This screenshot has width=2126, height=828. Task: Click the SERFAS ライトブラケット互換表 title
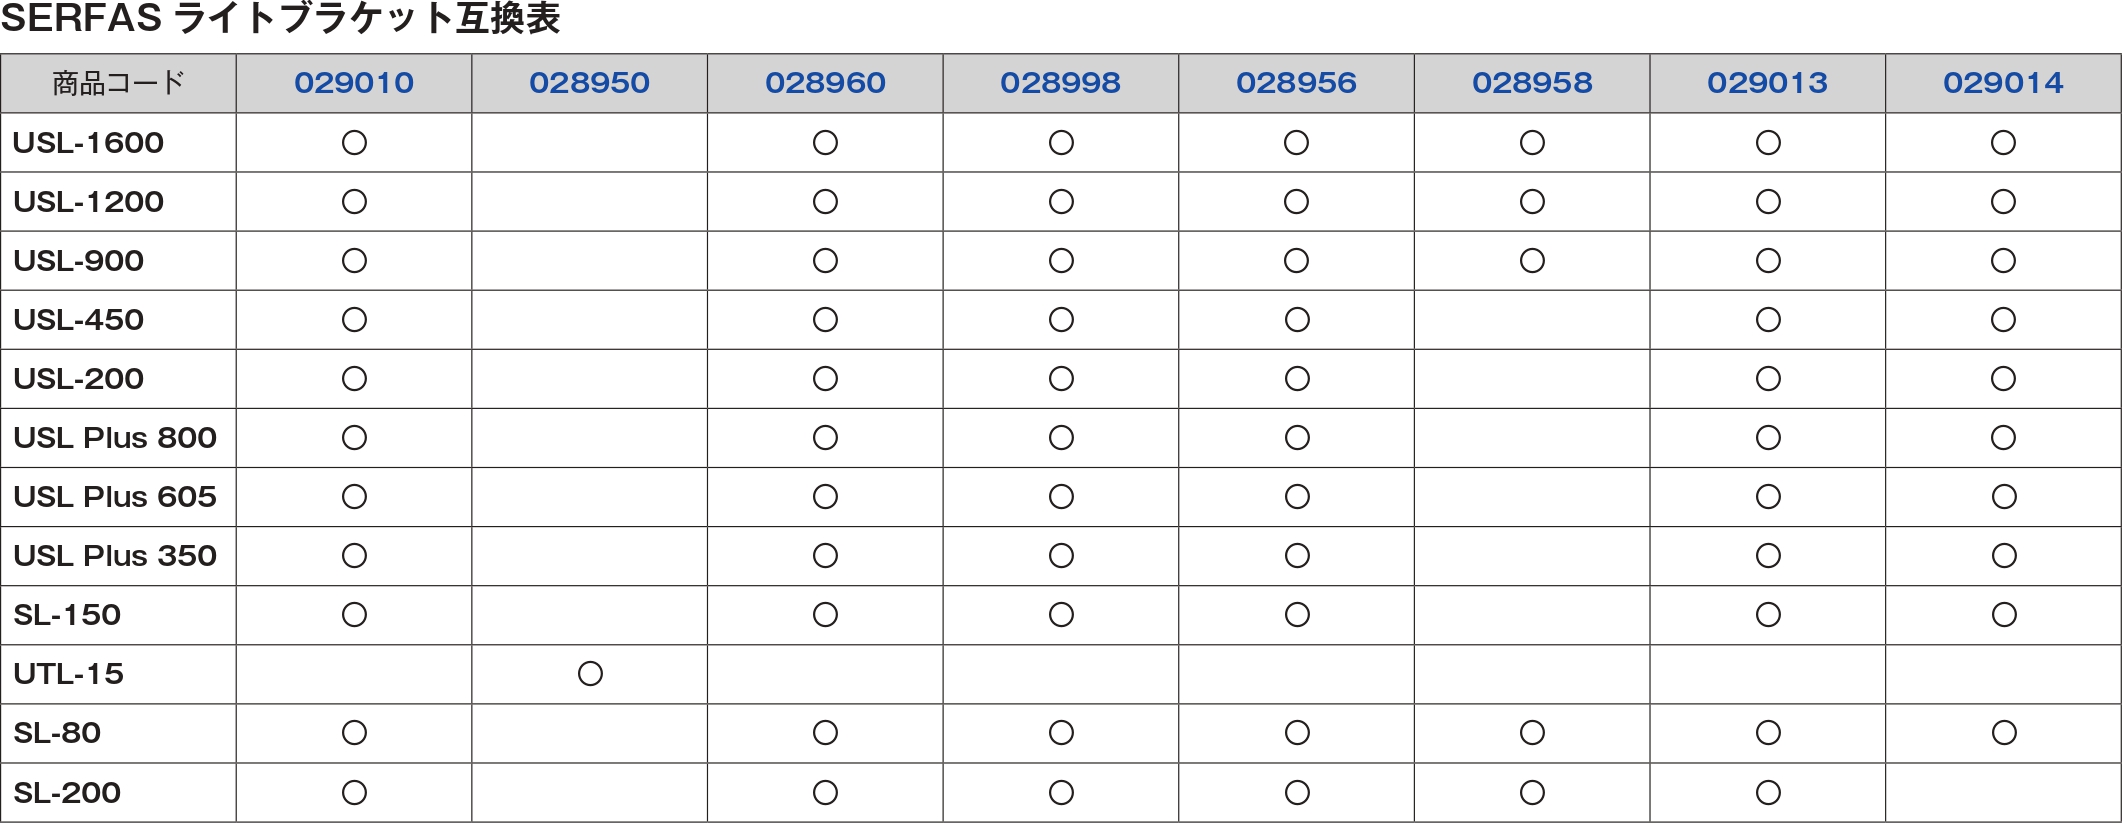point(280,19)
